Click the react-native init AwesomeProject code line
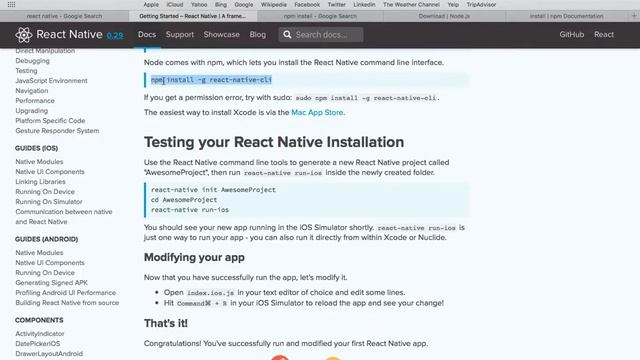The height and width of the screenshot is (360, 640). 213,190
